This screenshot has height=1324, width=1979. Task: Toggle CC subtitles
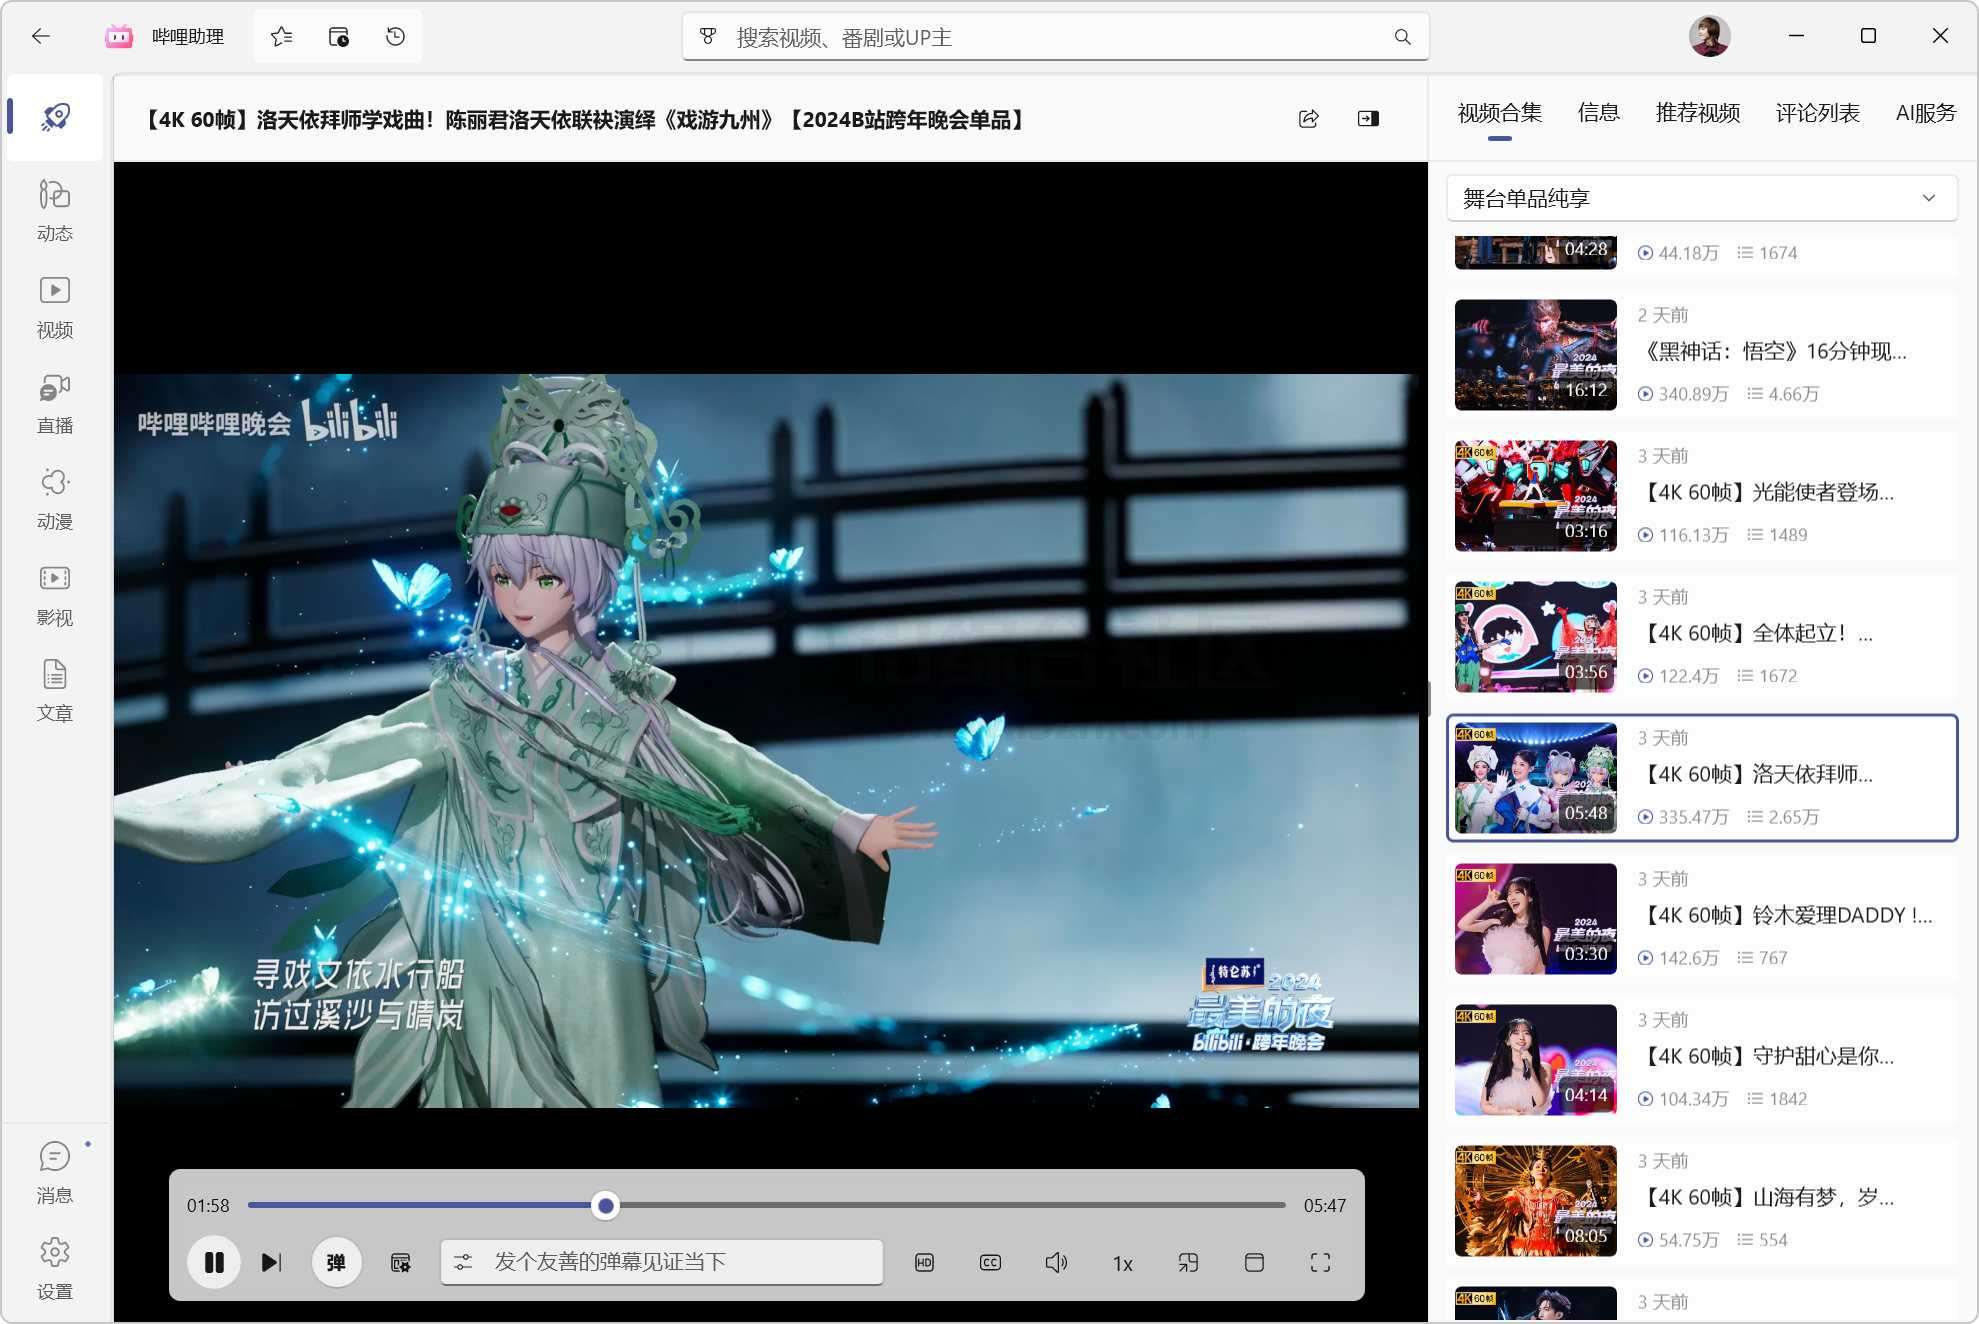pyautogui.click(x=990, y=1263)
